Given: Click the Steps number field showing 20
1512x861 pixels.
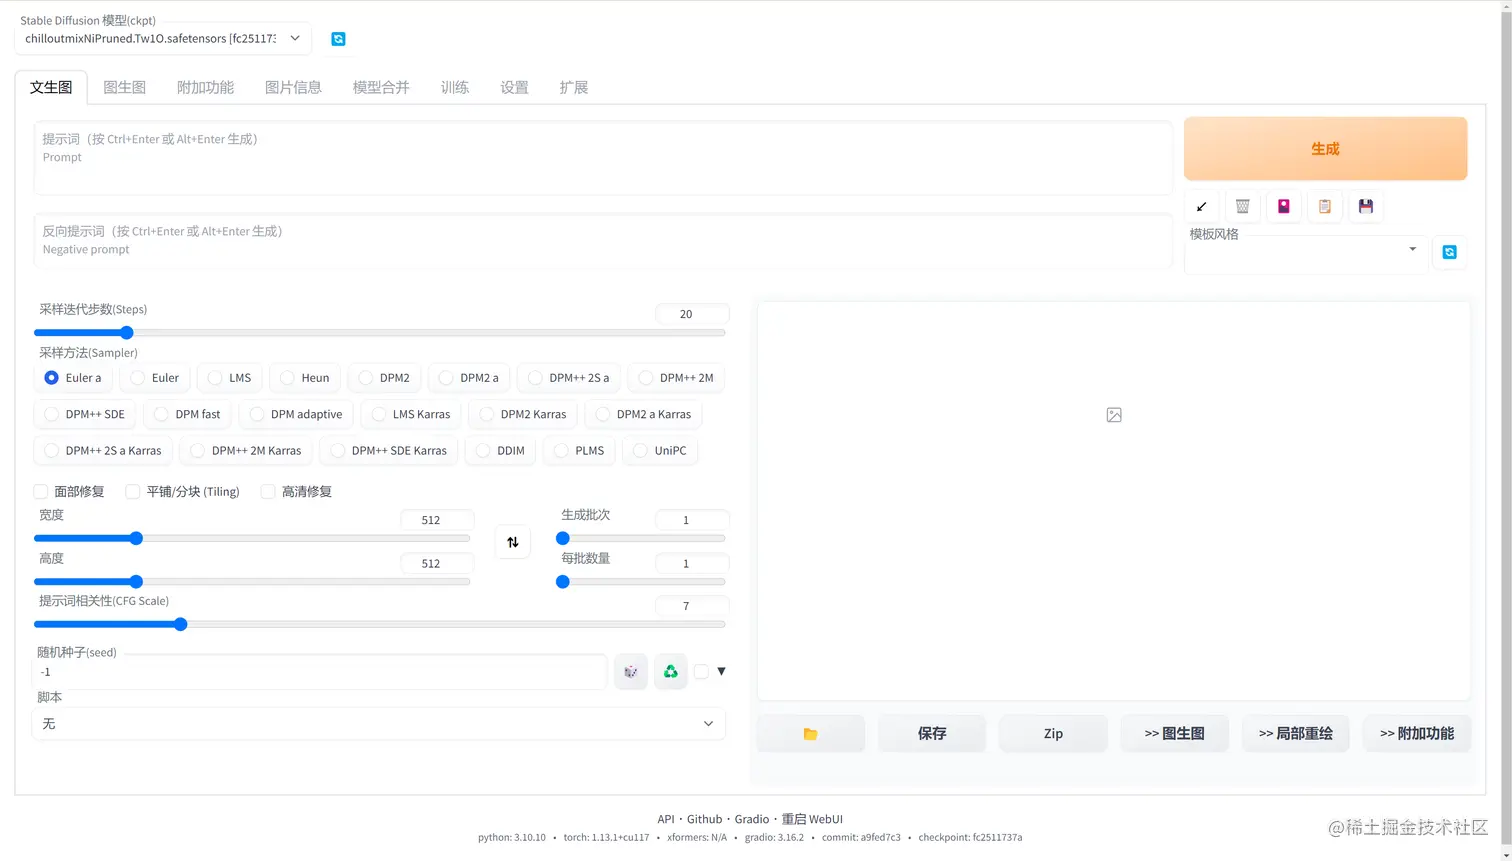Looking at the screenshot, I should (692, 314).
